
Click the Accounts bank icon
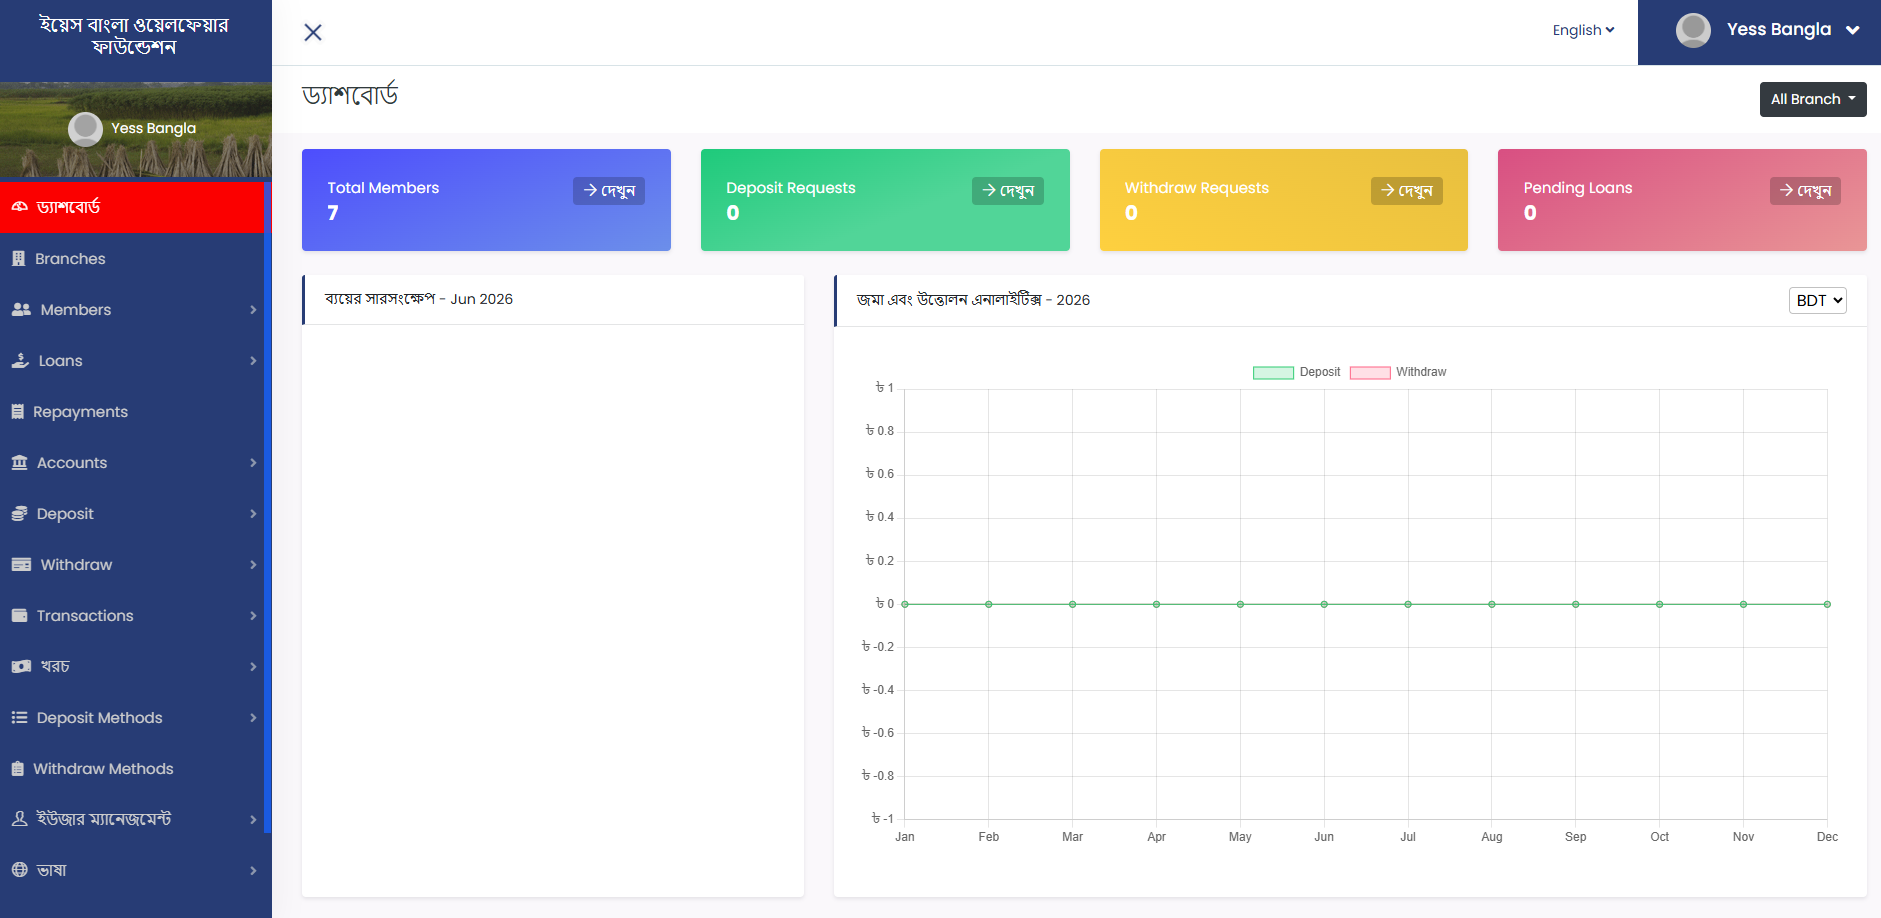(19, 463)
